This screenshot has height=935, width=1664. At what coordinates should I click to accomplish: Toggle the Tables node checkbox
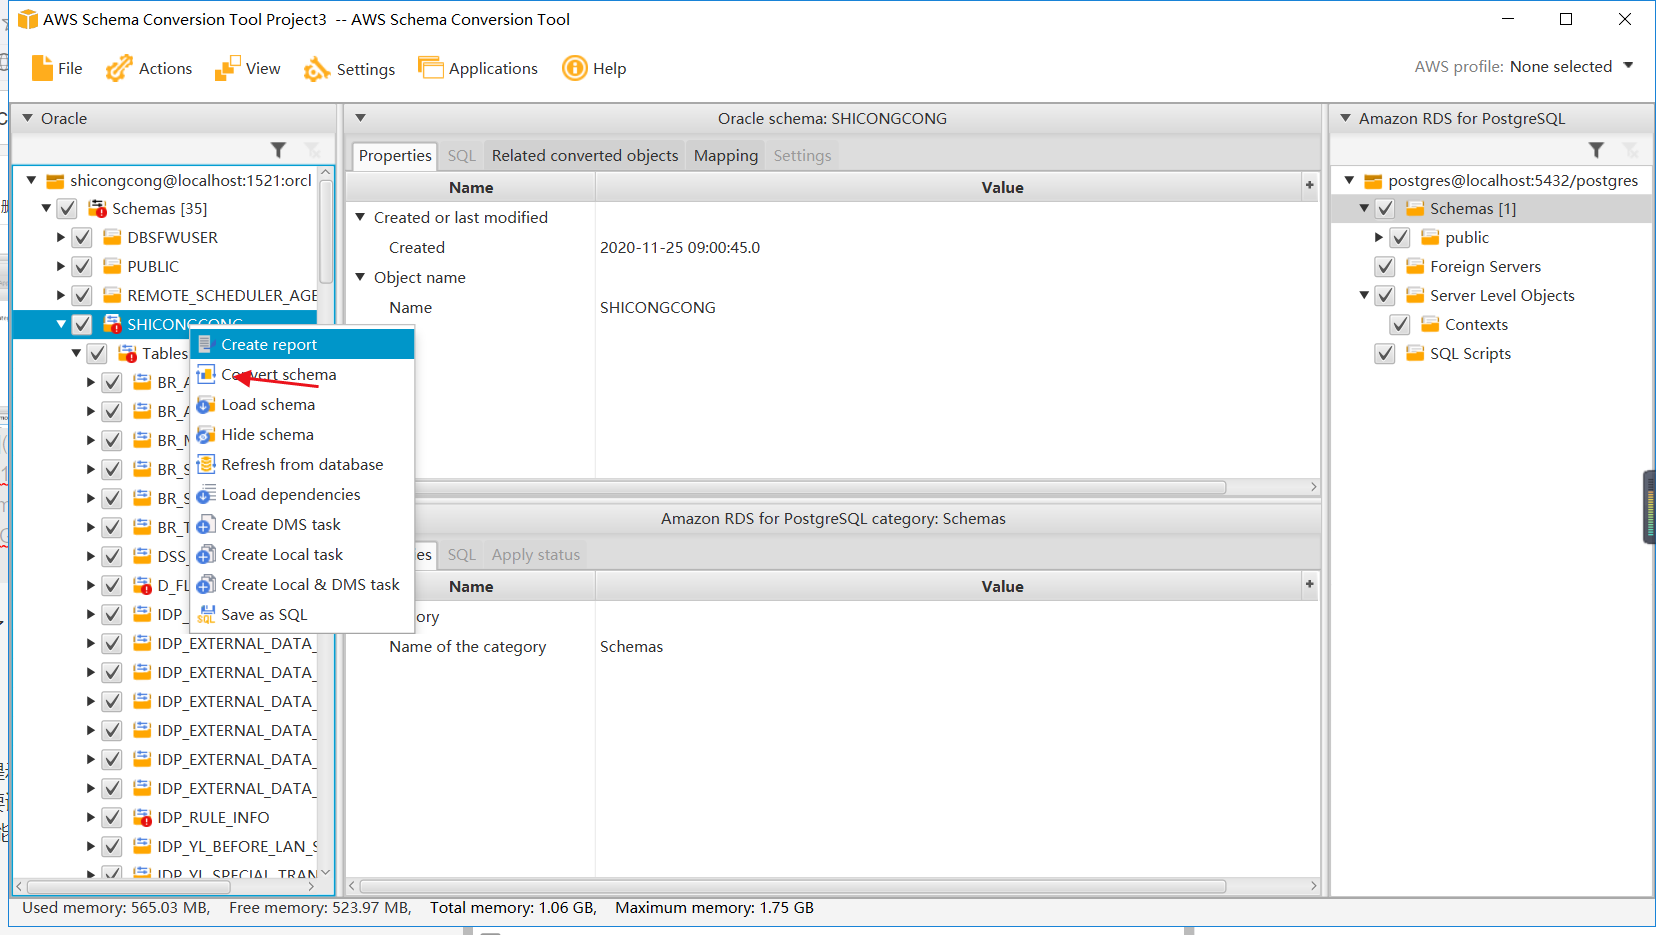click(97, 354)
